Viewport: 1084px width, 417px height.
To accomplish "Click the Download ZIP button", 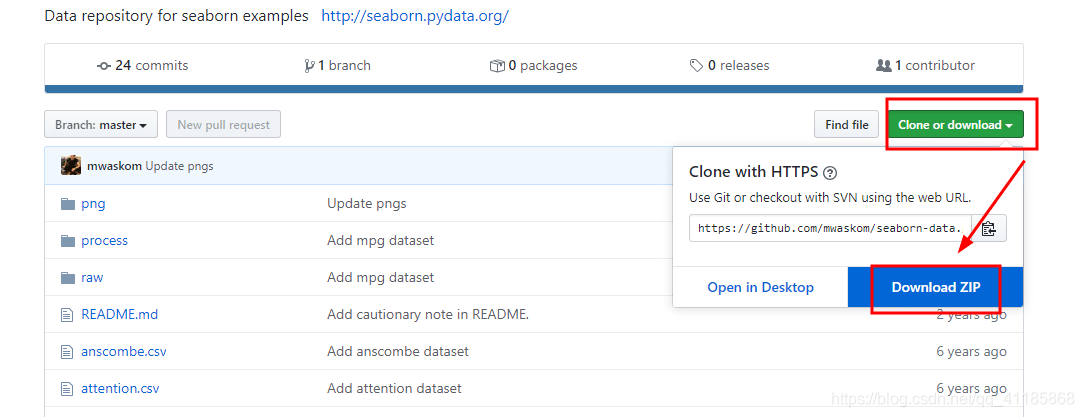I will [x=935, y=287].
